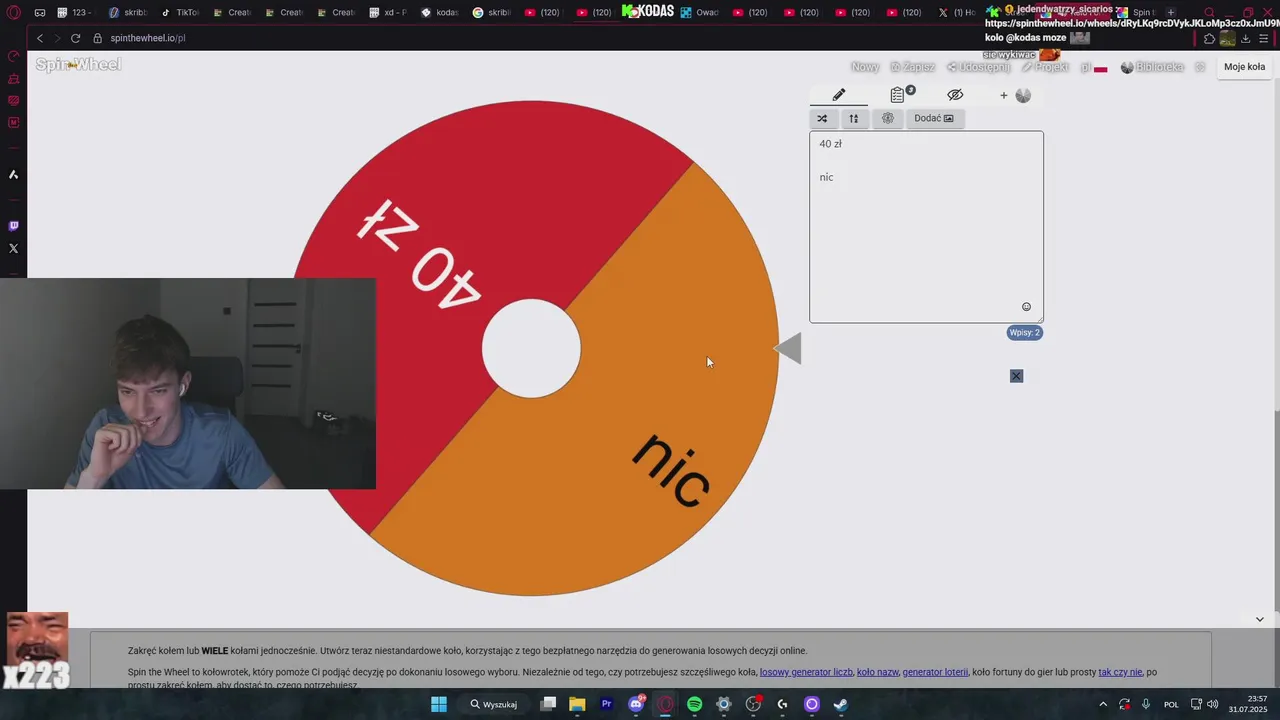Click Nowy in the top menu
The width and height of the screenshot is (1280, 720).
pos(865,67)
